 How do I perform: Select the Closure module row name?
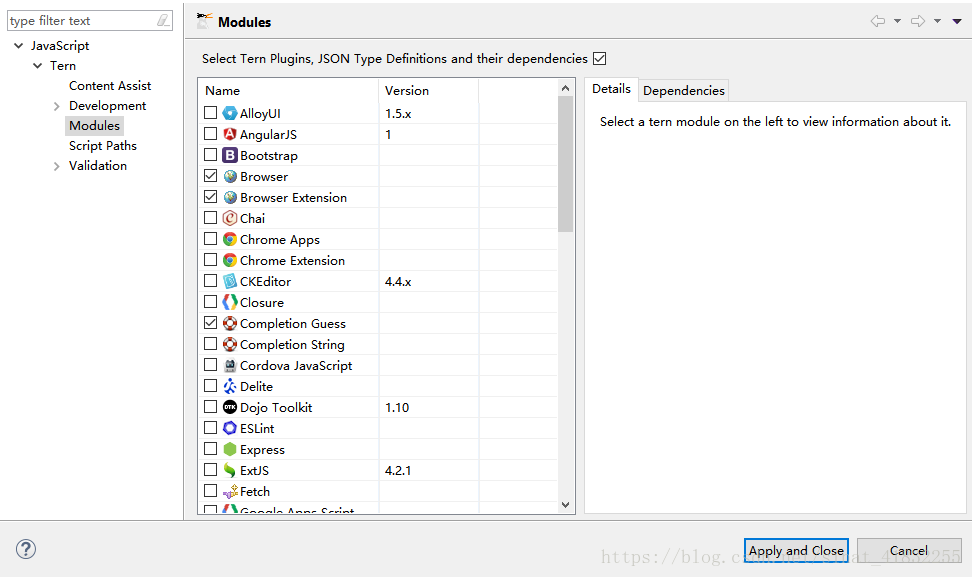(x=262, y=302)
